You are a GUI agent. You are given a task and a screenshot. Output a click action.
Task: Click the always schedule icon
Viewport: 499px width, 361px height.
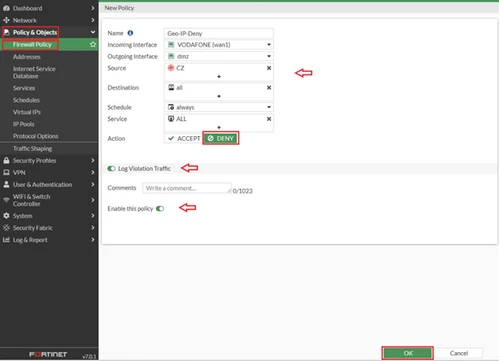[x=171, y=107]
